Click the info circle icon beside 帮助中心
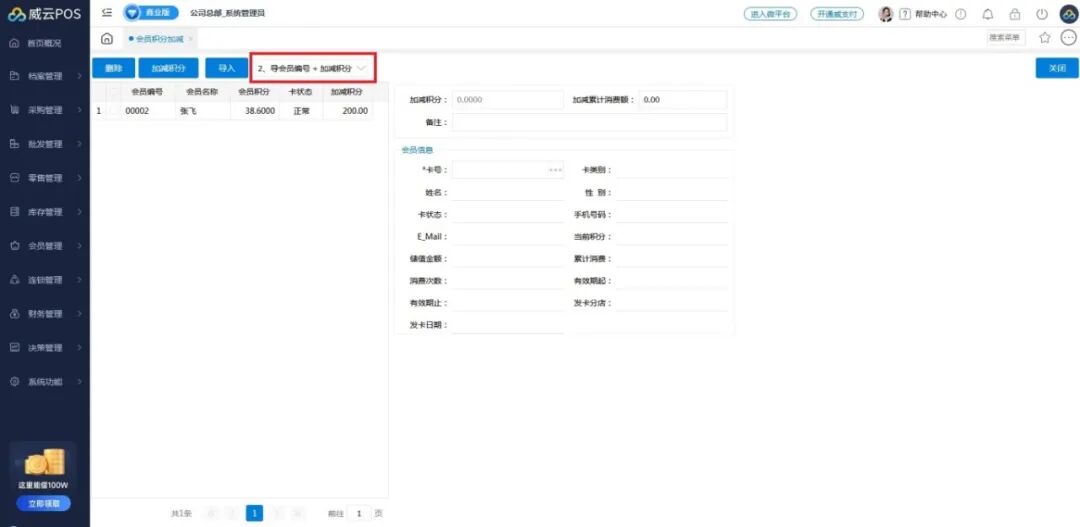Image resolution: width=1080 pixels, height=527 pixels. (x=961, y=14)
